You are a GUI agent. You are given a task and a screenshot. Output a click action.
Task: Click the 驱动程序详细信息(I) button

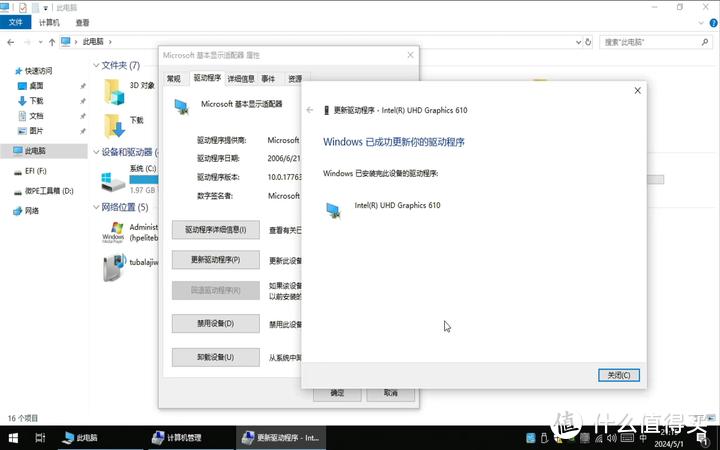click(216, 230)
